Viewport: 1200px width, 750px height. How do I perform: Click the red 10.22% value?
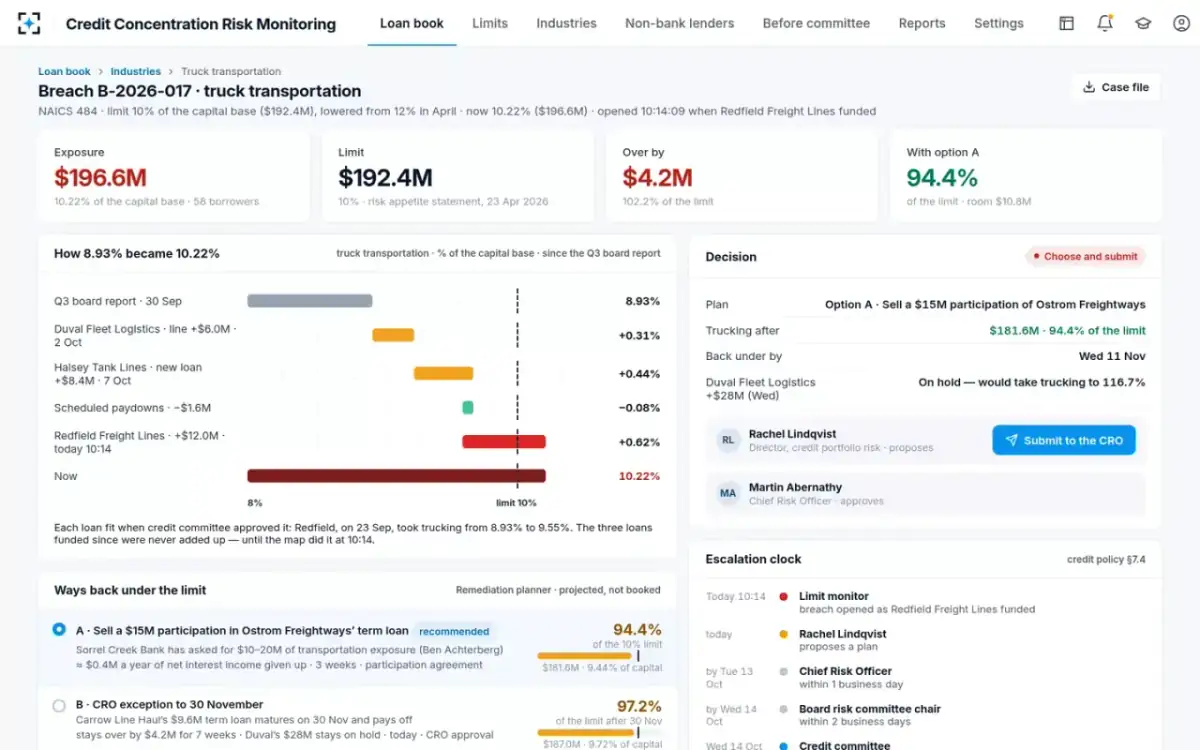pos(639,476)
